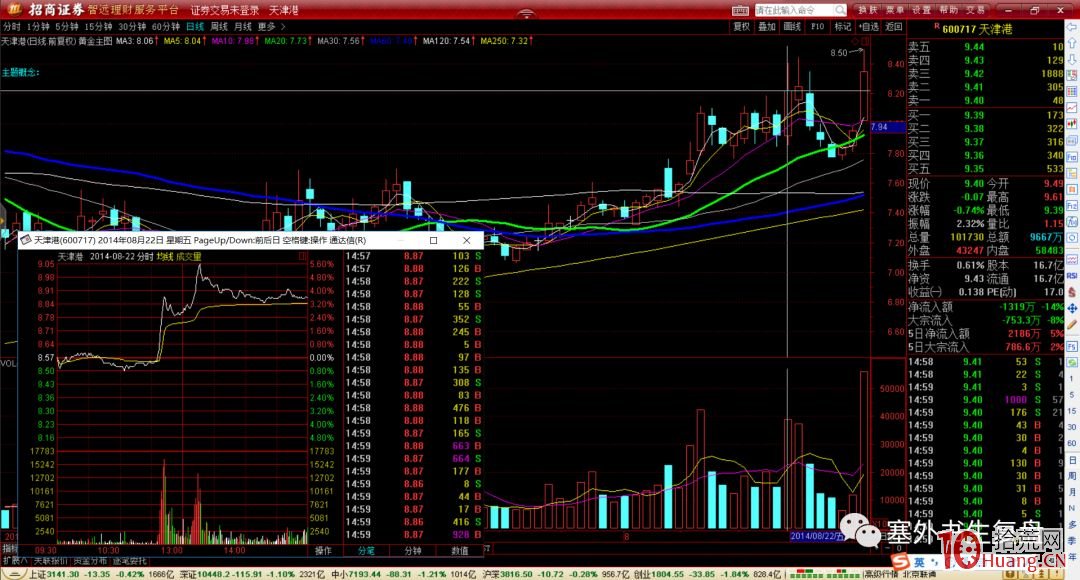
Task: Open the 菜单 menu
Action: tap(895, 10)
